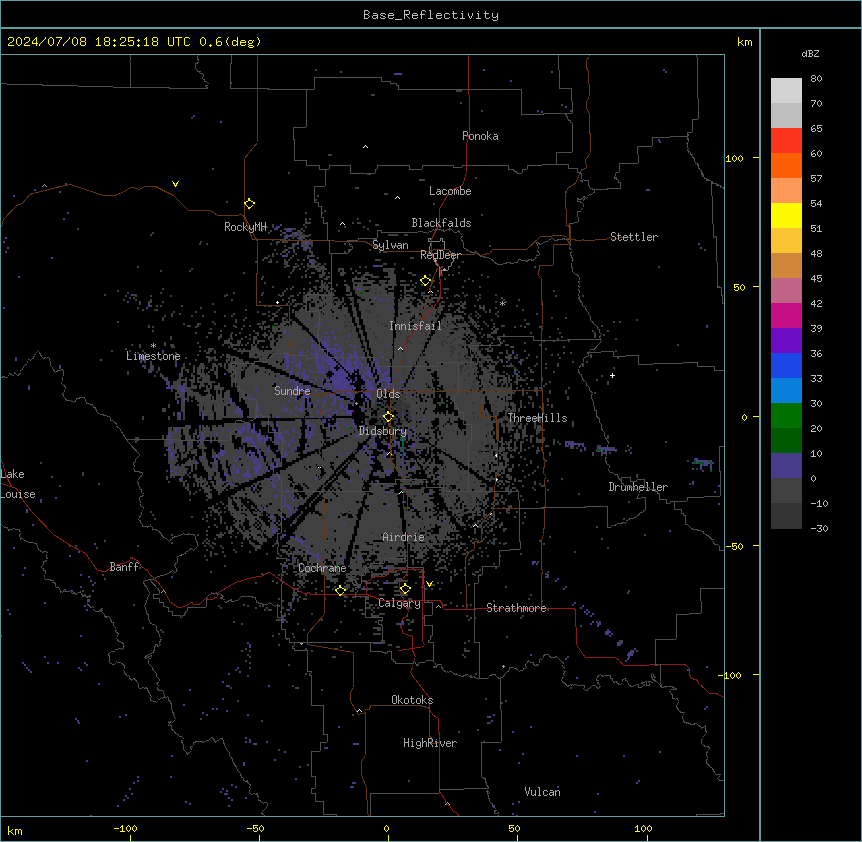The image size is (862, 842).
Task: Click the Strathmore city label
Action: point(516,608)
